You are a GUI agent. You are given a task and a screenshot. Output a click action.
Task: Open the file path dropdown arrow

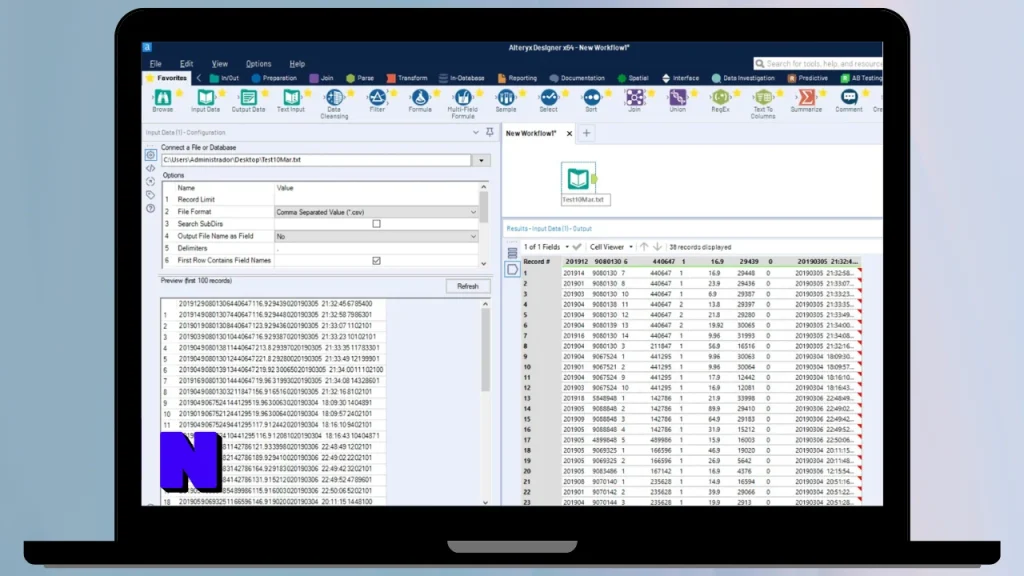point(481,160)
